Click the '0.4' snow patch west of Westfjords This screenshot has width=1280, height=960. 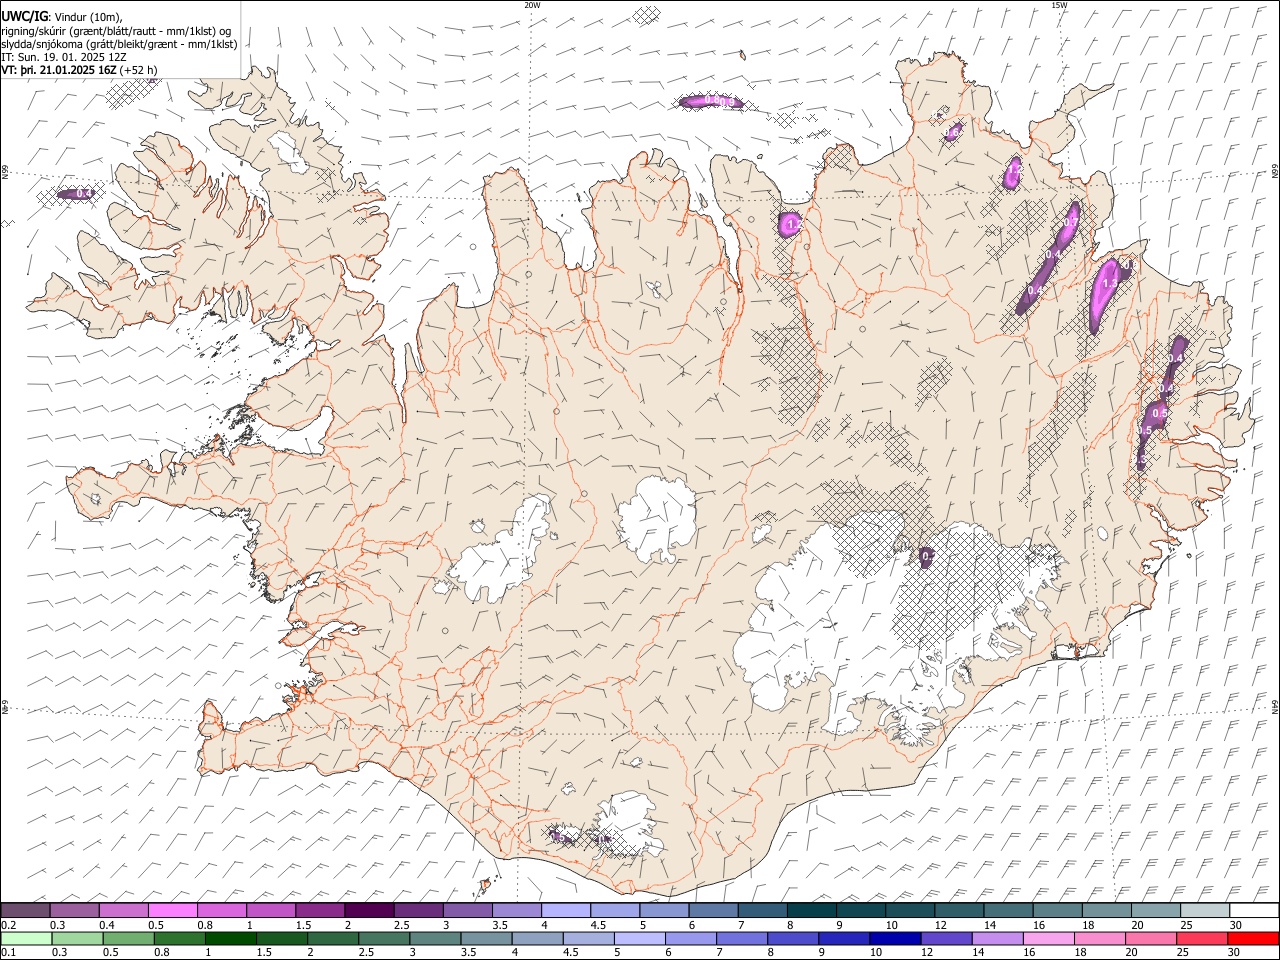tap(78, 194)
